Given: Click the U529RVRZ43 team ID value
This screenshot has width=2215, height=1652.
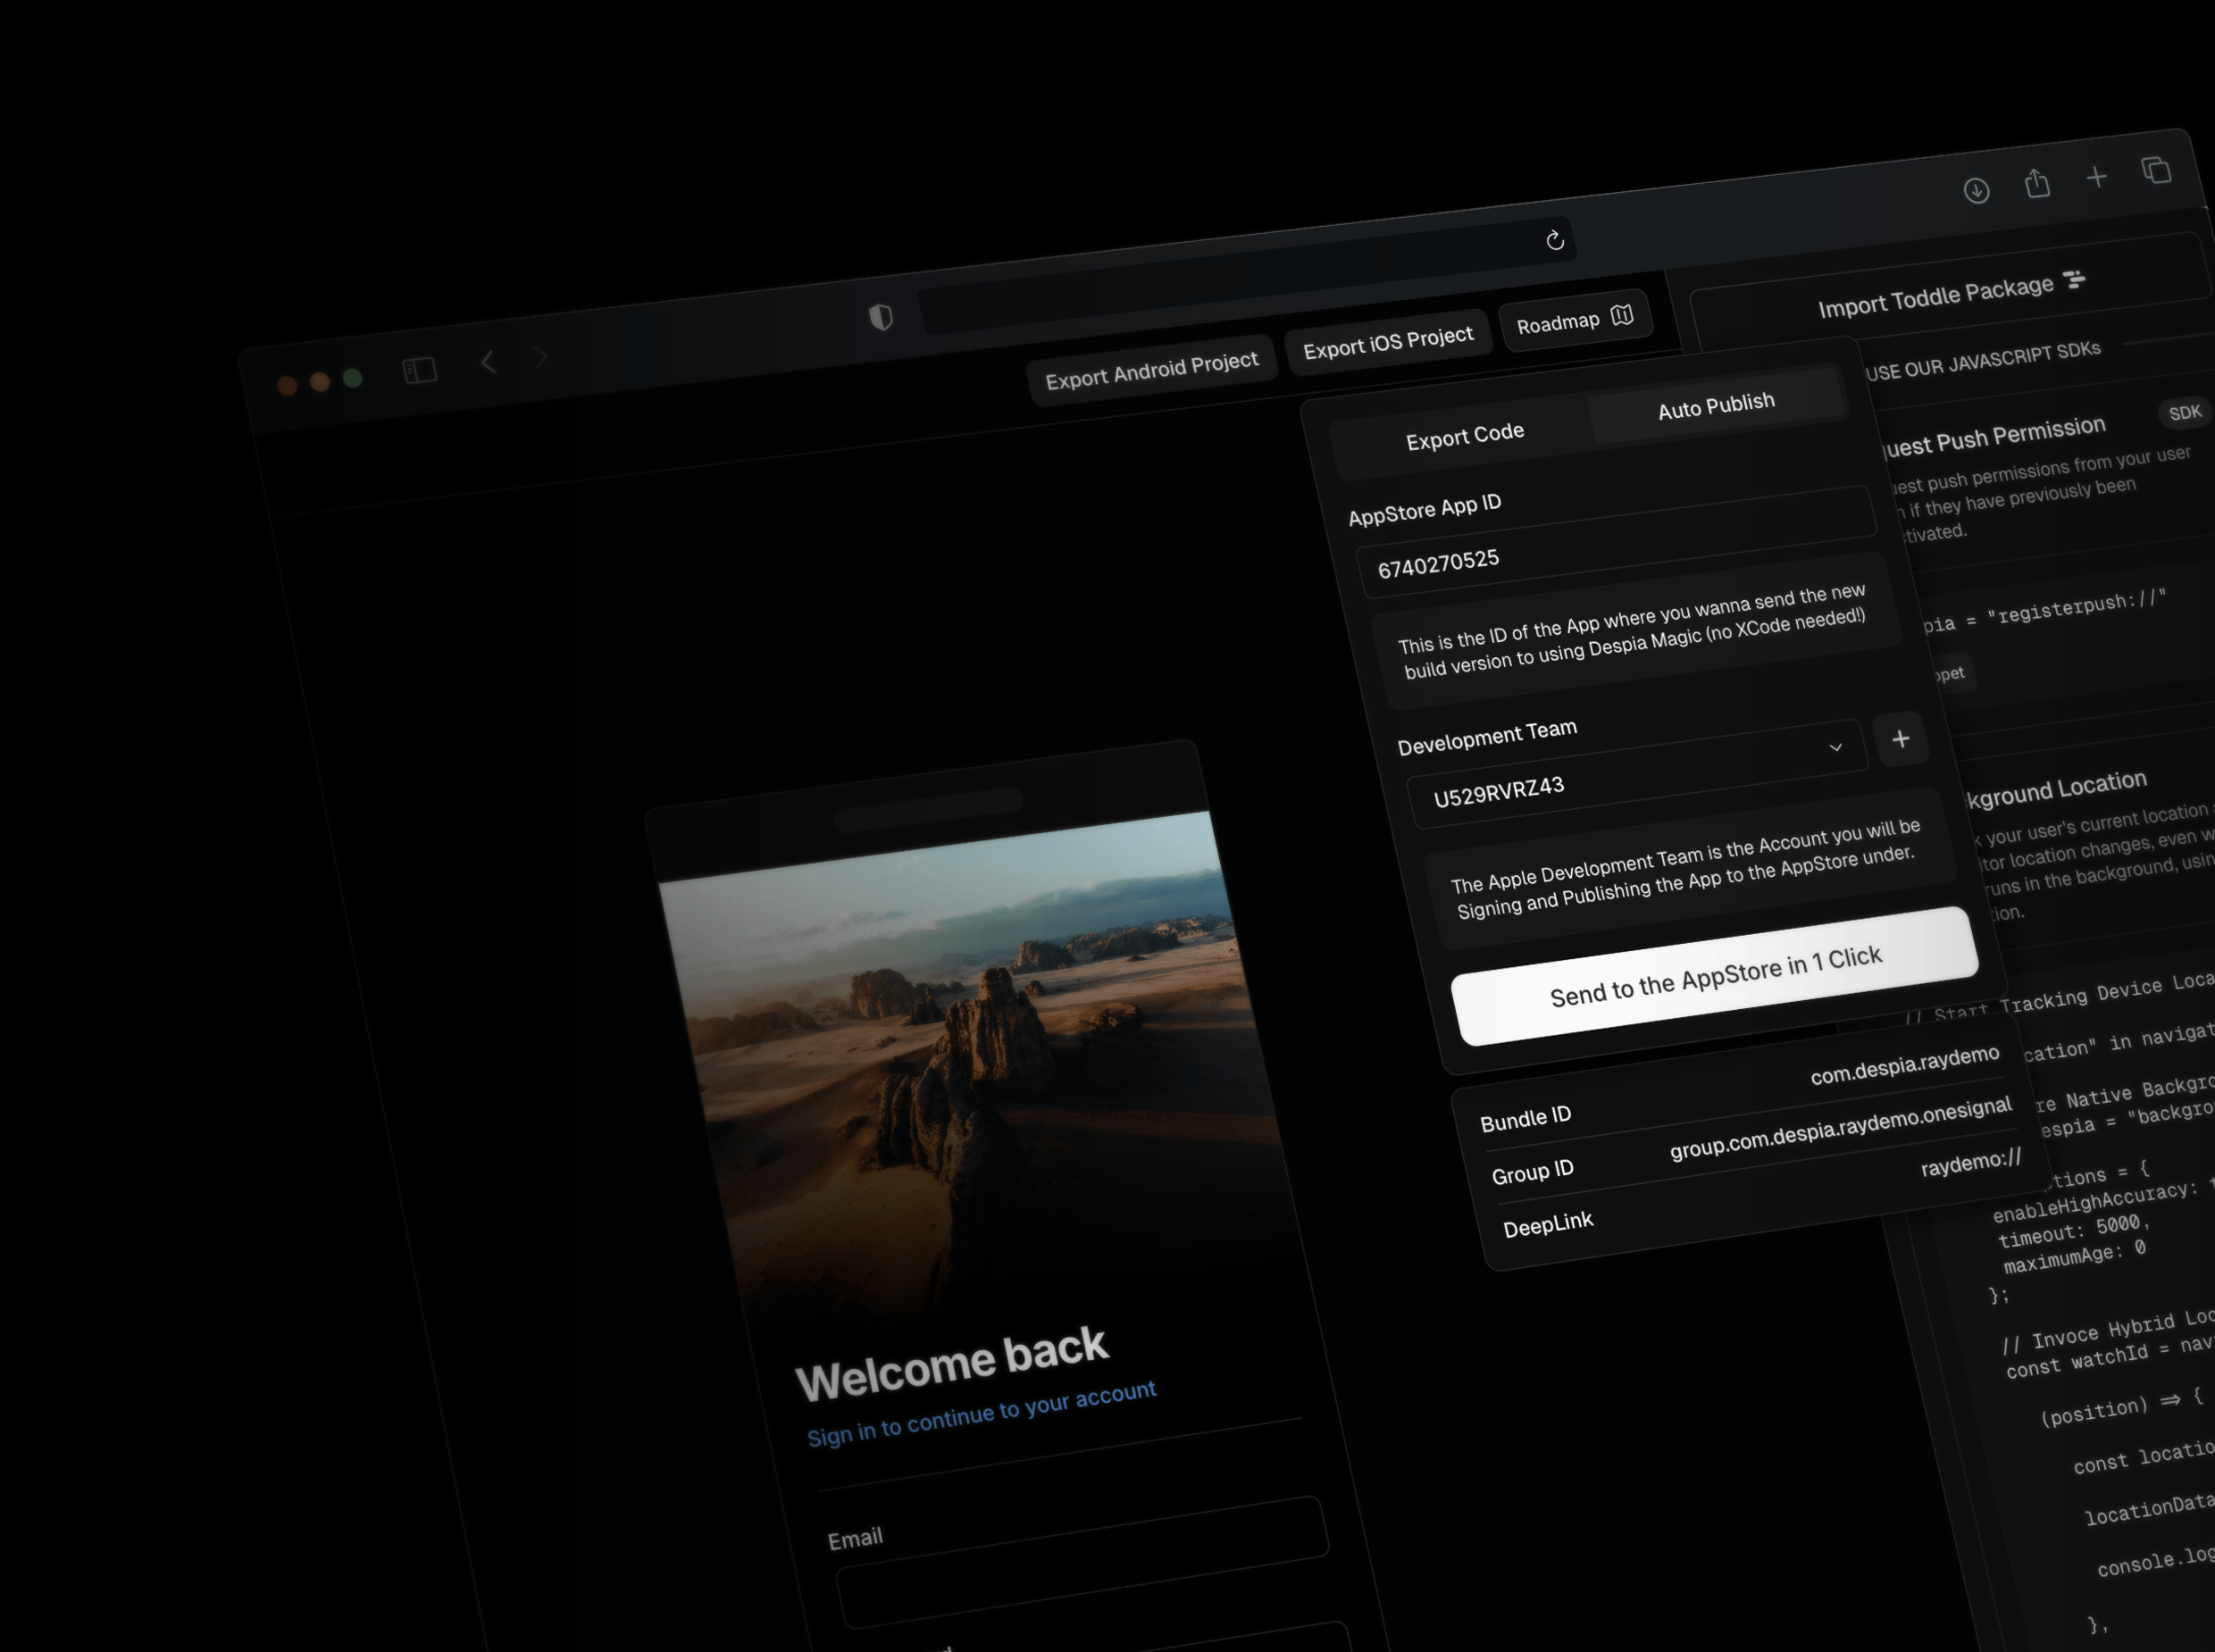Looking at the screenshot, I should [1498, 792].
